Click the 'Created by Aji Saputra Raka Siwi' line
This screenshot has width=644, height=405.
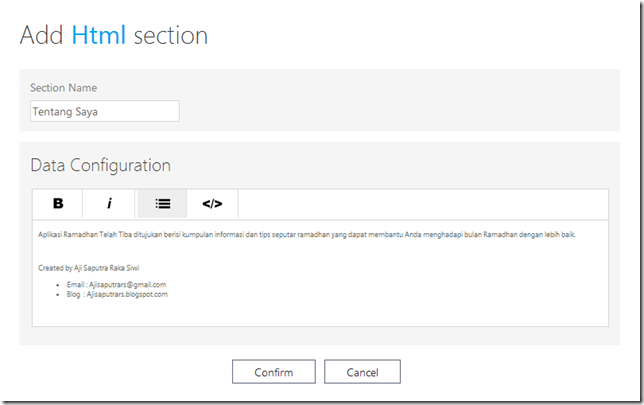coord(89,268)
